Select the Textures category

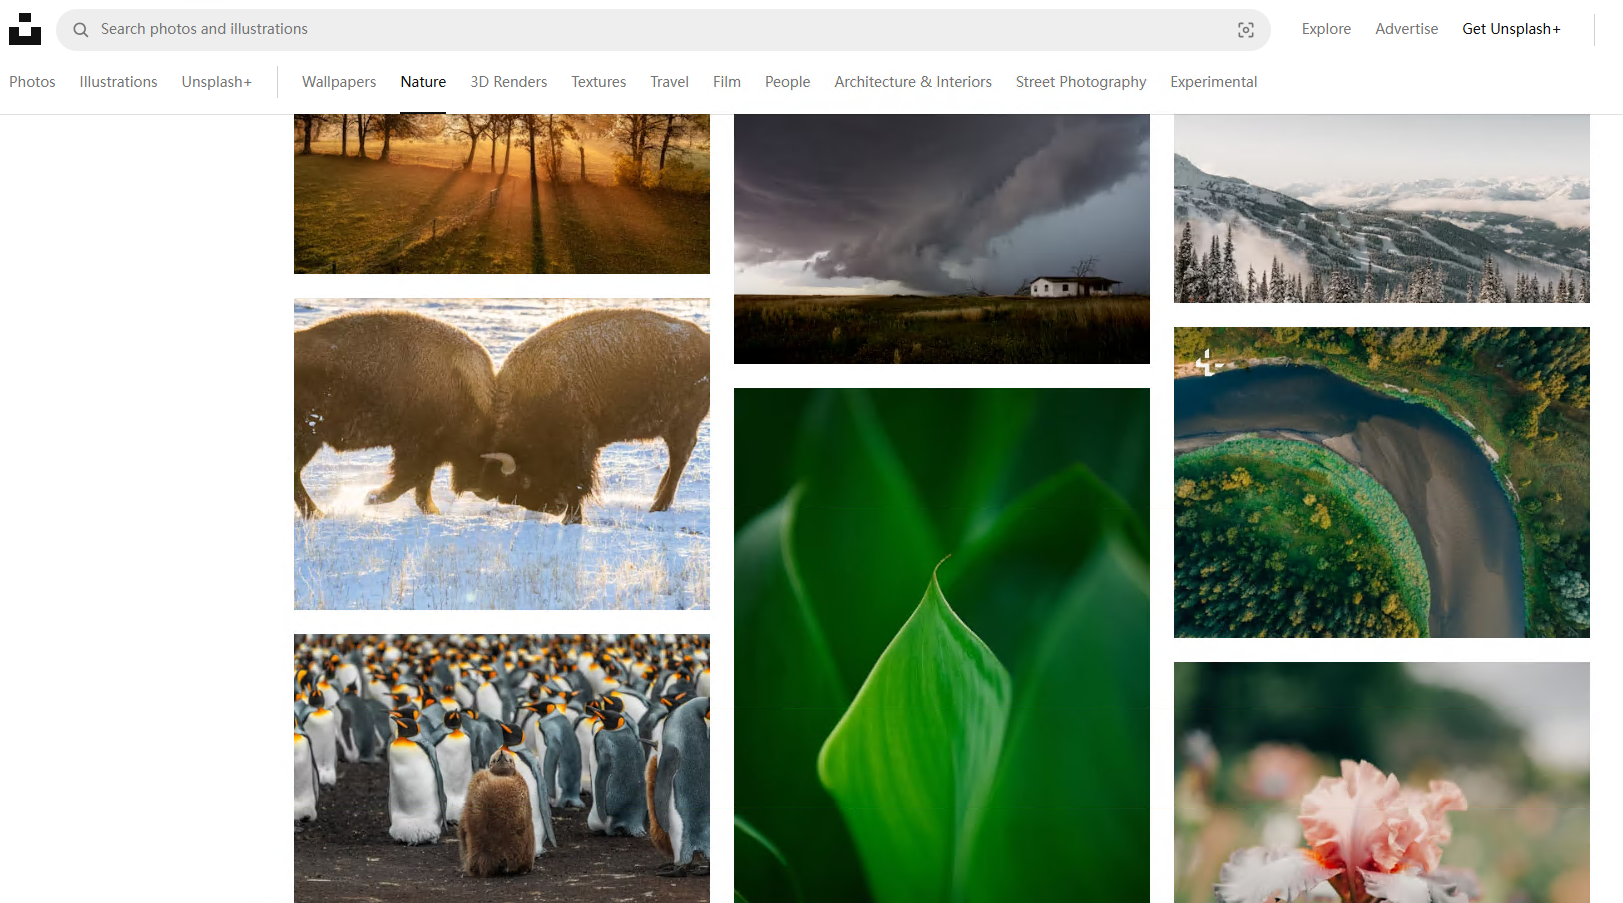click(599, 82)
